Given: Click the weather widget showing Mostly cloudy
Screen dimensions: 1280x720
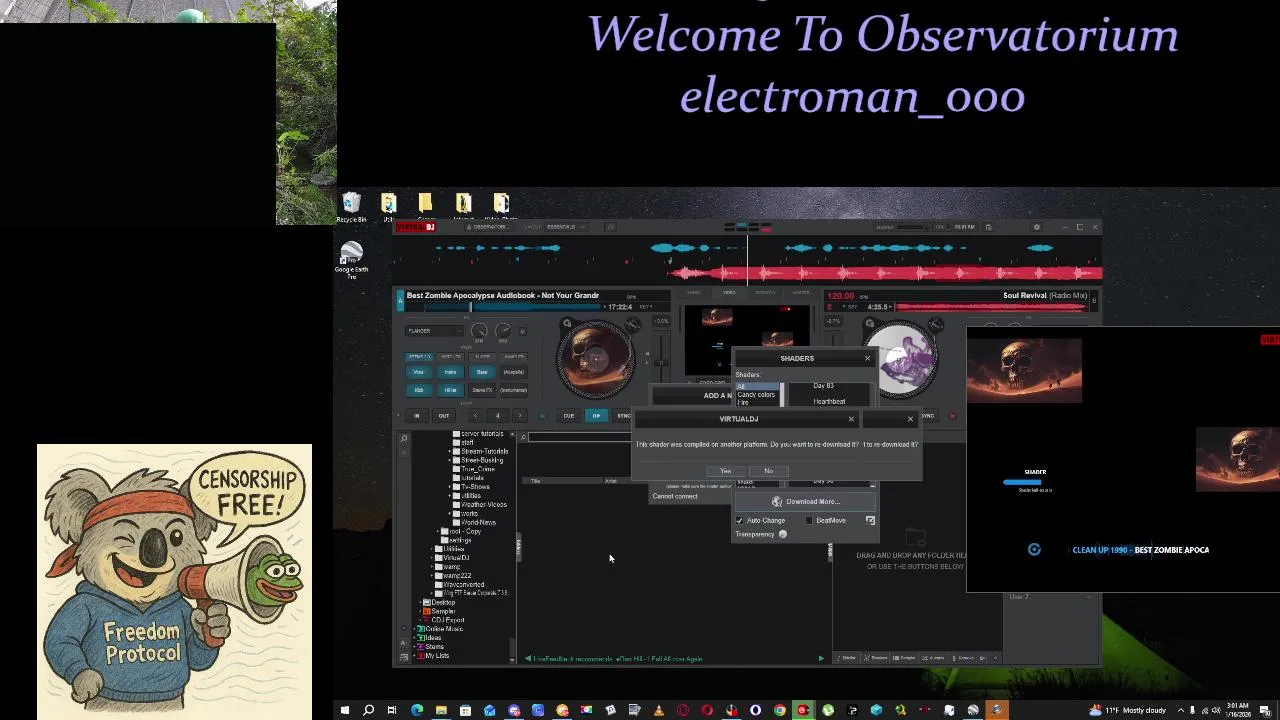Looking at the screenshot, I should tap(1128, 711).
